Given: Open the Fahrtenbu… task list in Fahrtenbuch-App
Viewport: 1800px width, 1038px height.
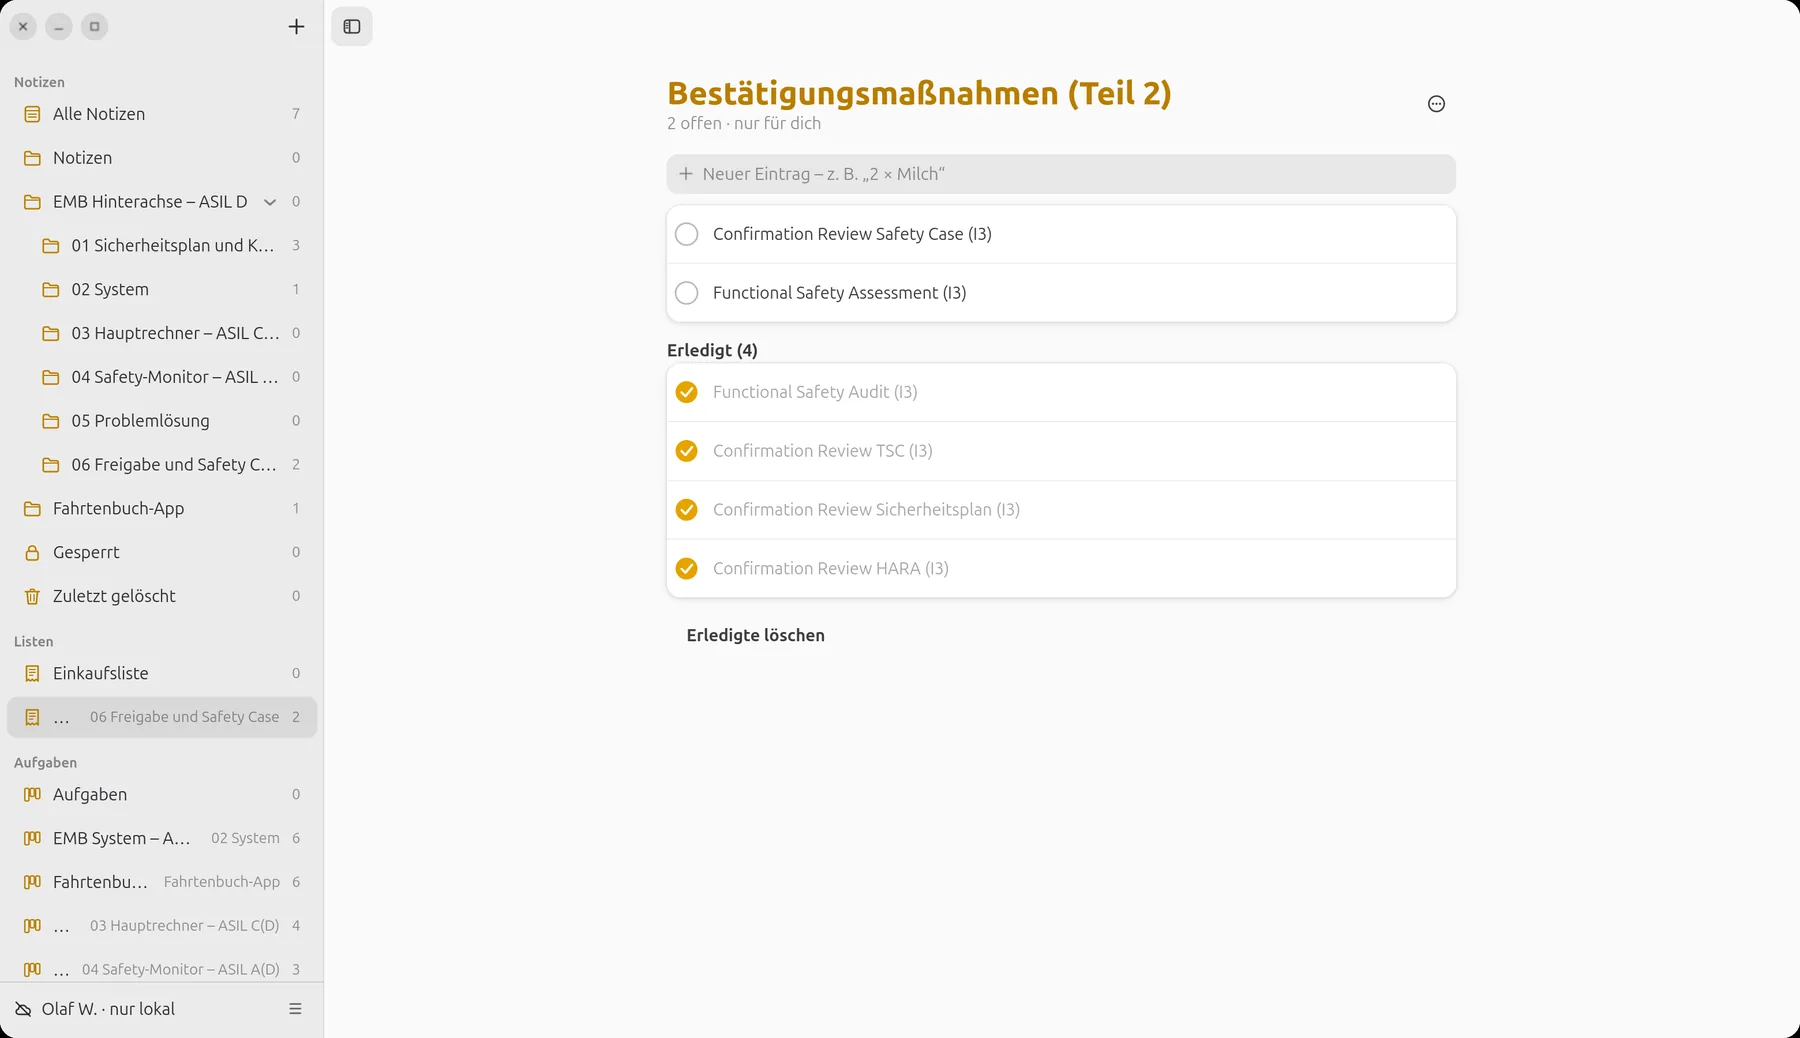Looking at the screenshot, I should 162,882.
